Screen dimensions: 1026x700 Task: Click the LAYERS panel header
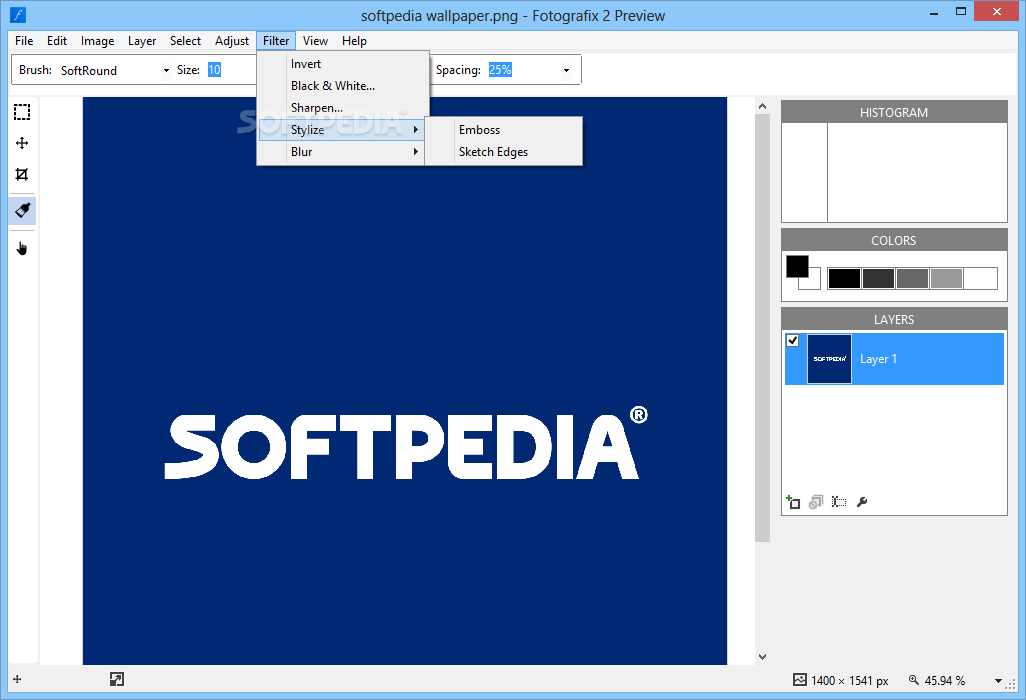coord(894,319)
